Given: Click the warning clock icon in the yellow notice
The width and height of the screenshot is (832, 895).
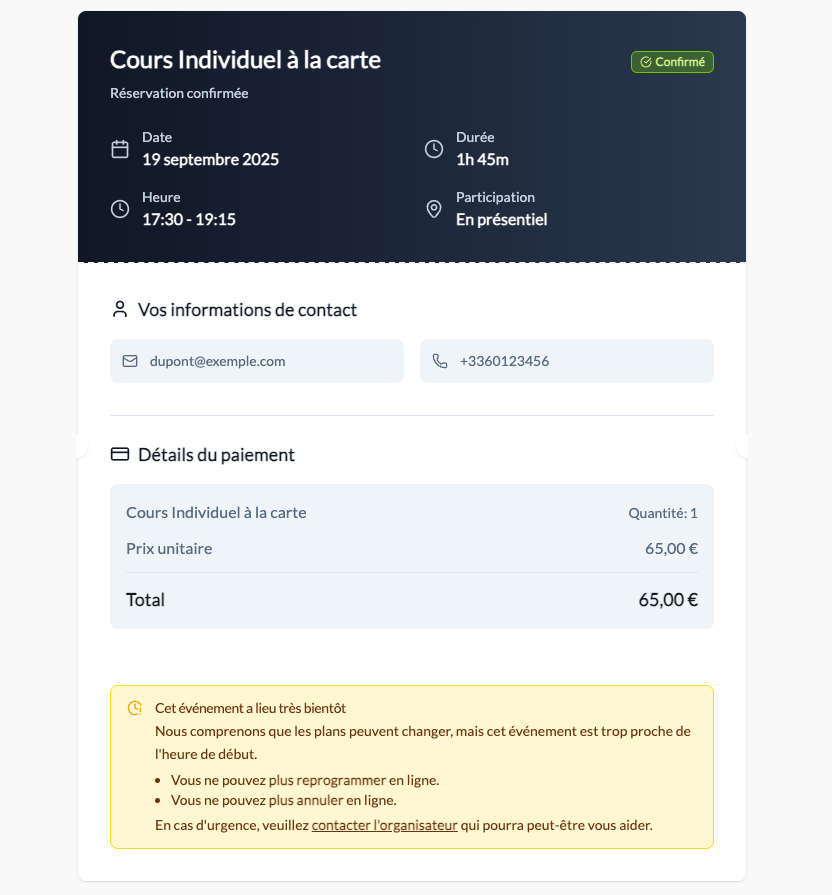Looking at the screenshot, I should coord(133,708).
